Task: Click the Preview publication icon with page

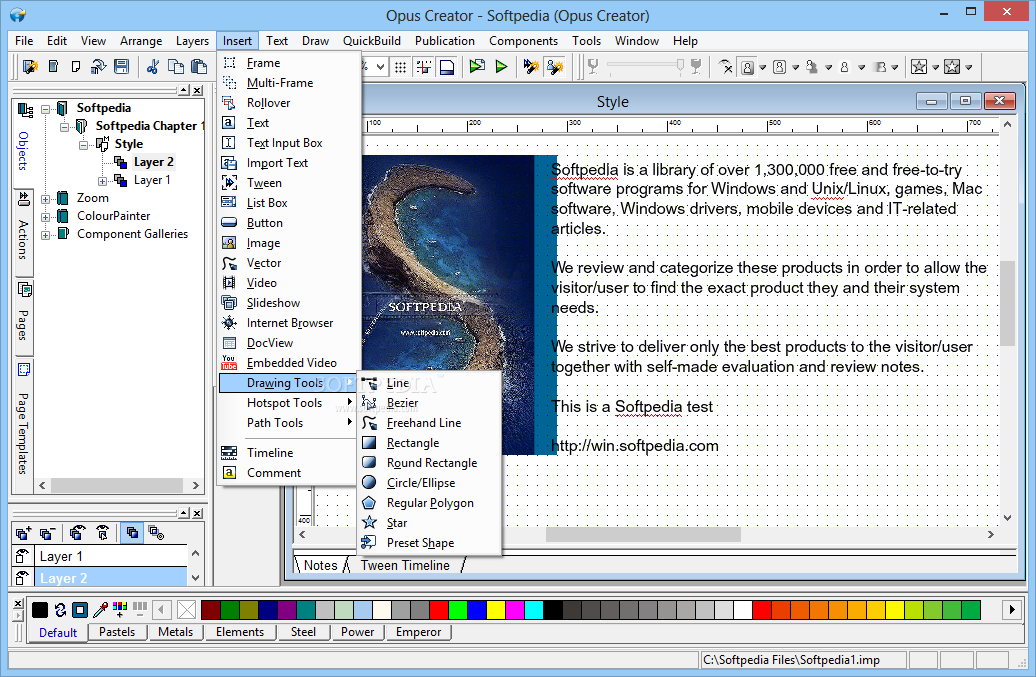Action: tap(477, 67)
